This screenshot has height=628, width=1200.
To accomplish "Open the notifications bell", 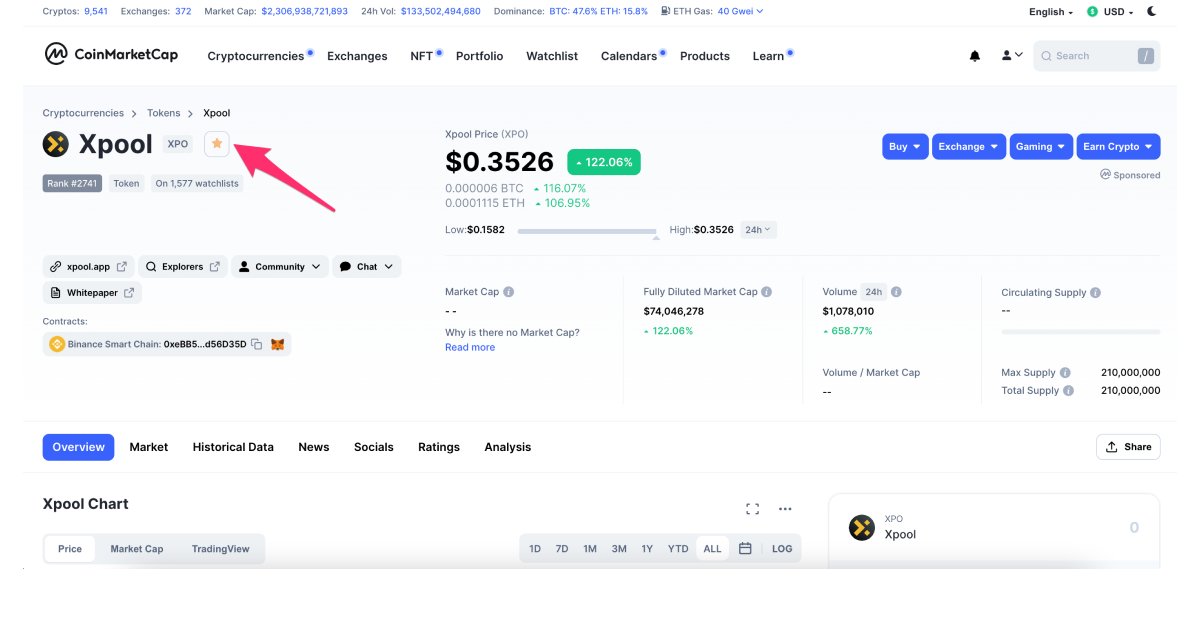I will point(974,56).
